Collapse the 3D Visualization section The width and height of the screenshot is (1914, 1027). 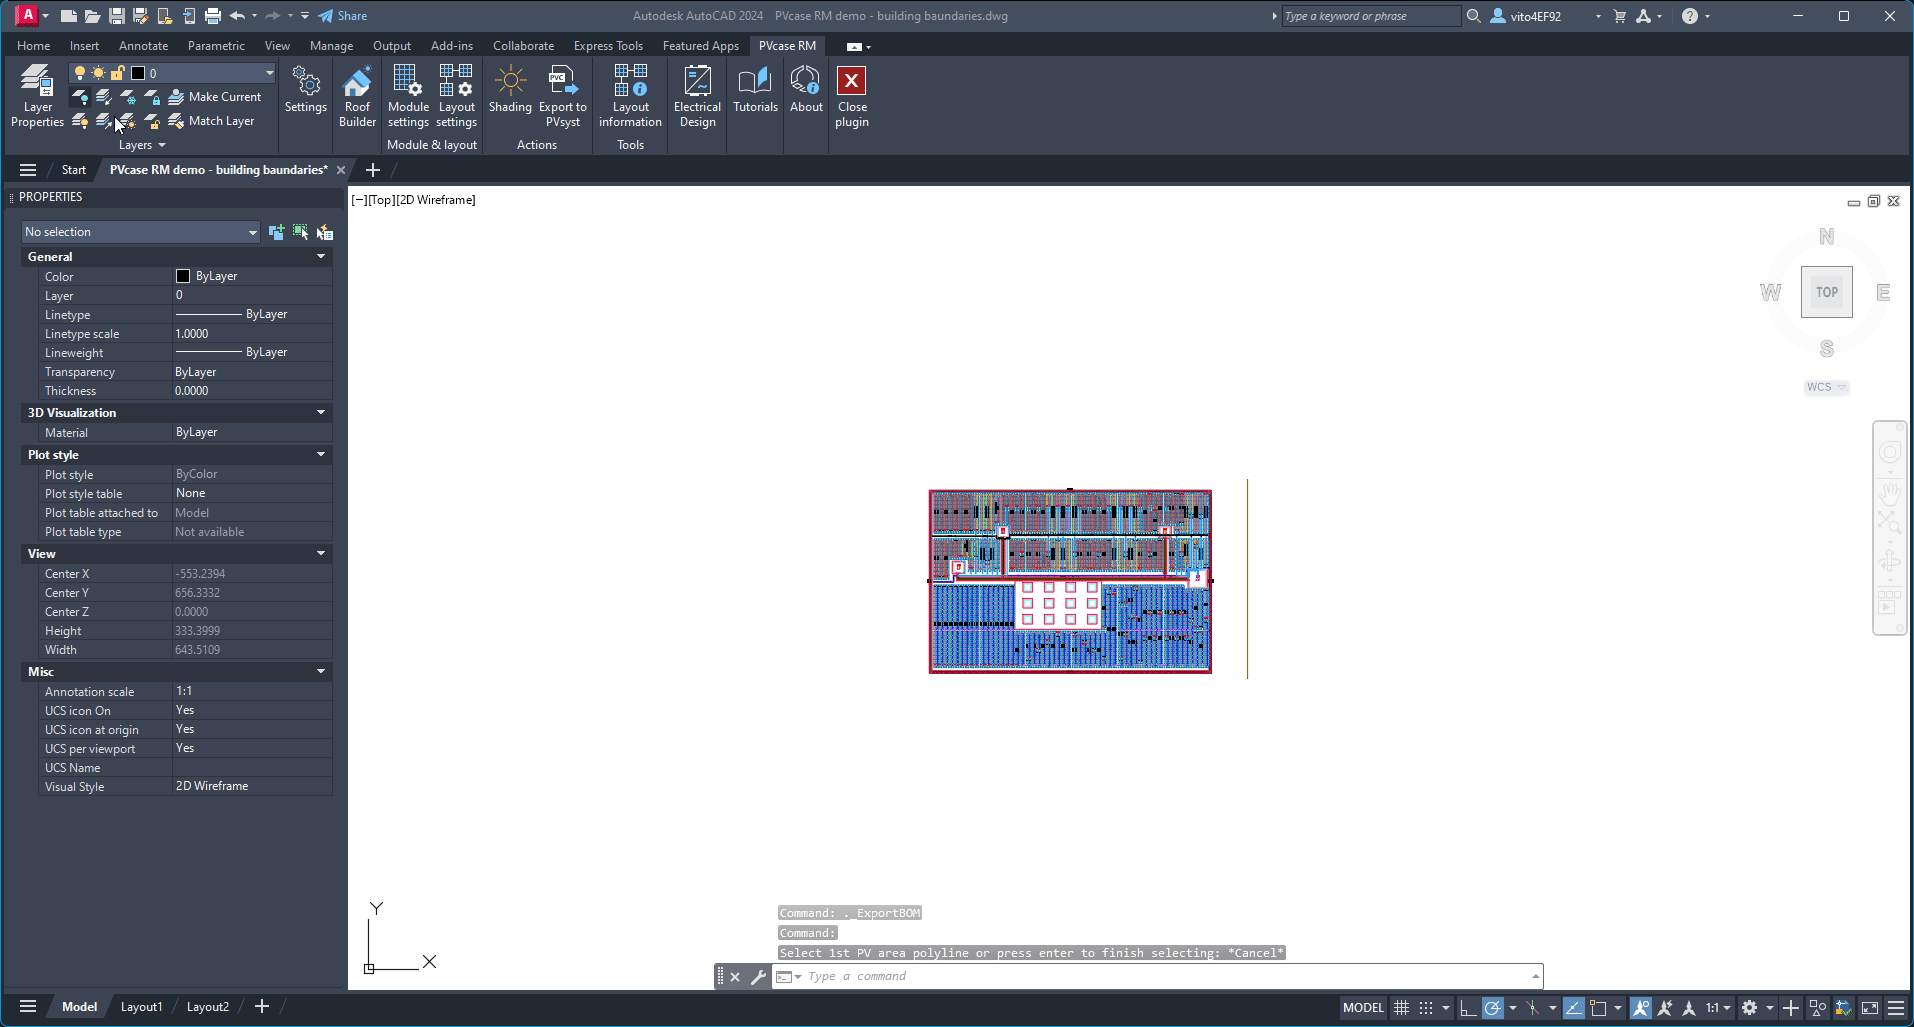[321, 413]
